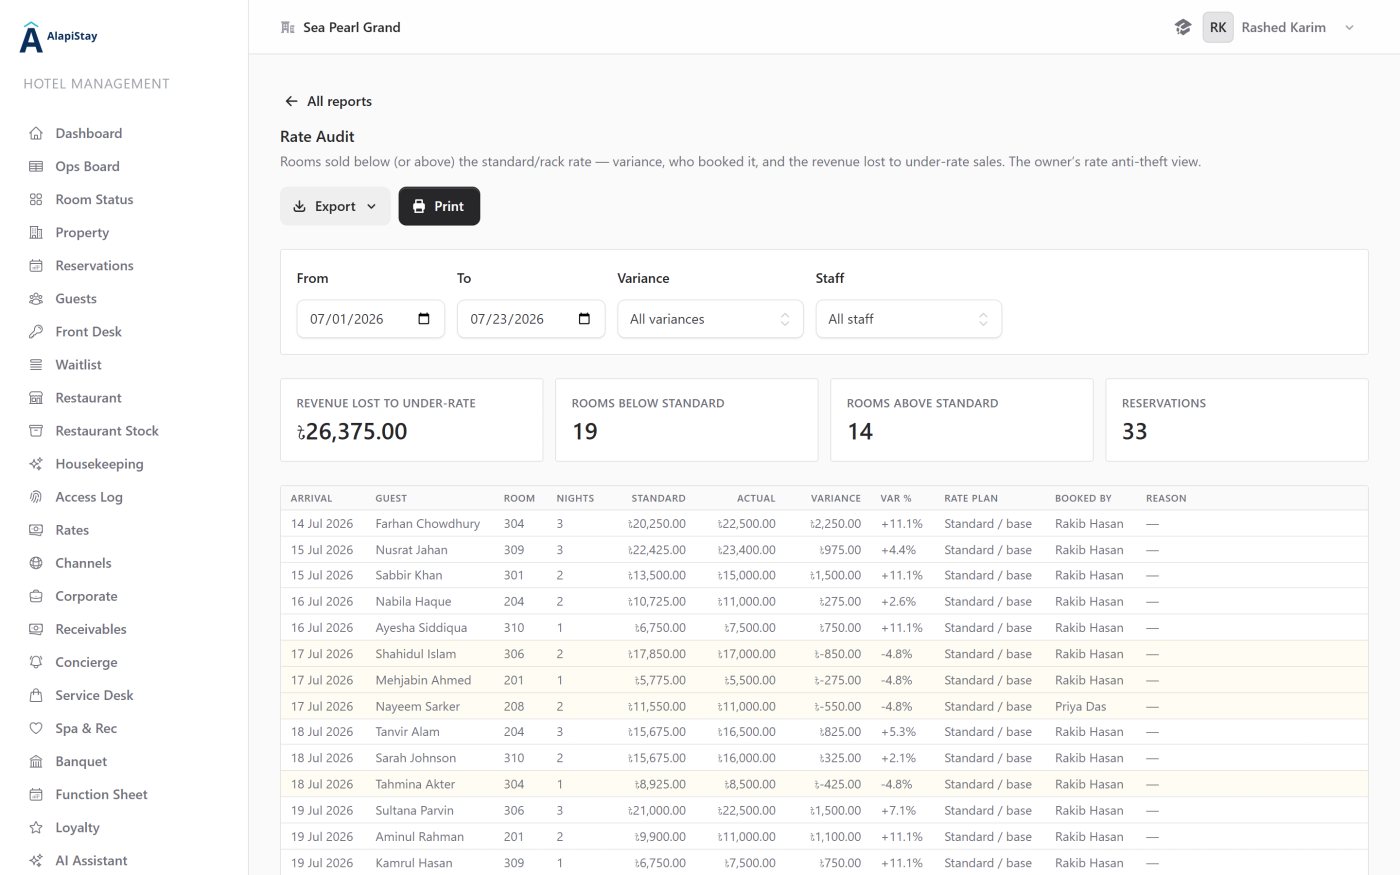Click guest name Nusrat Jahan
This screenshot has width=1400, height=875.
411,549
